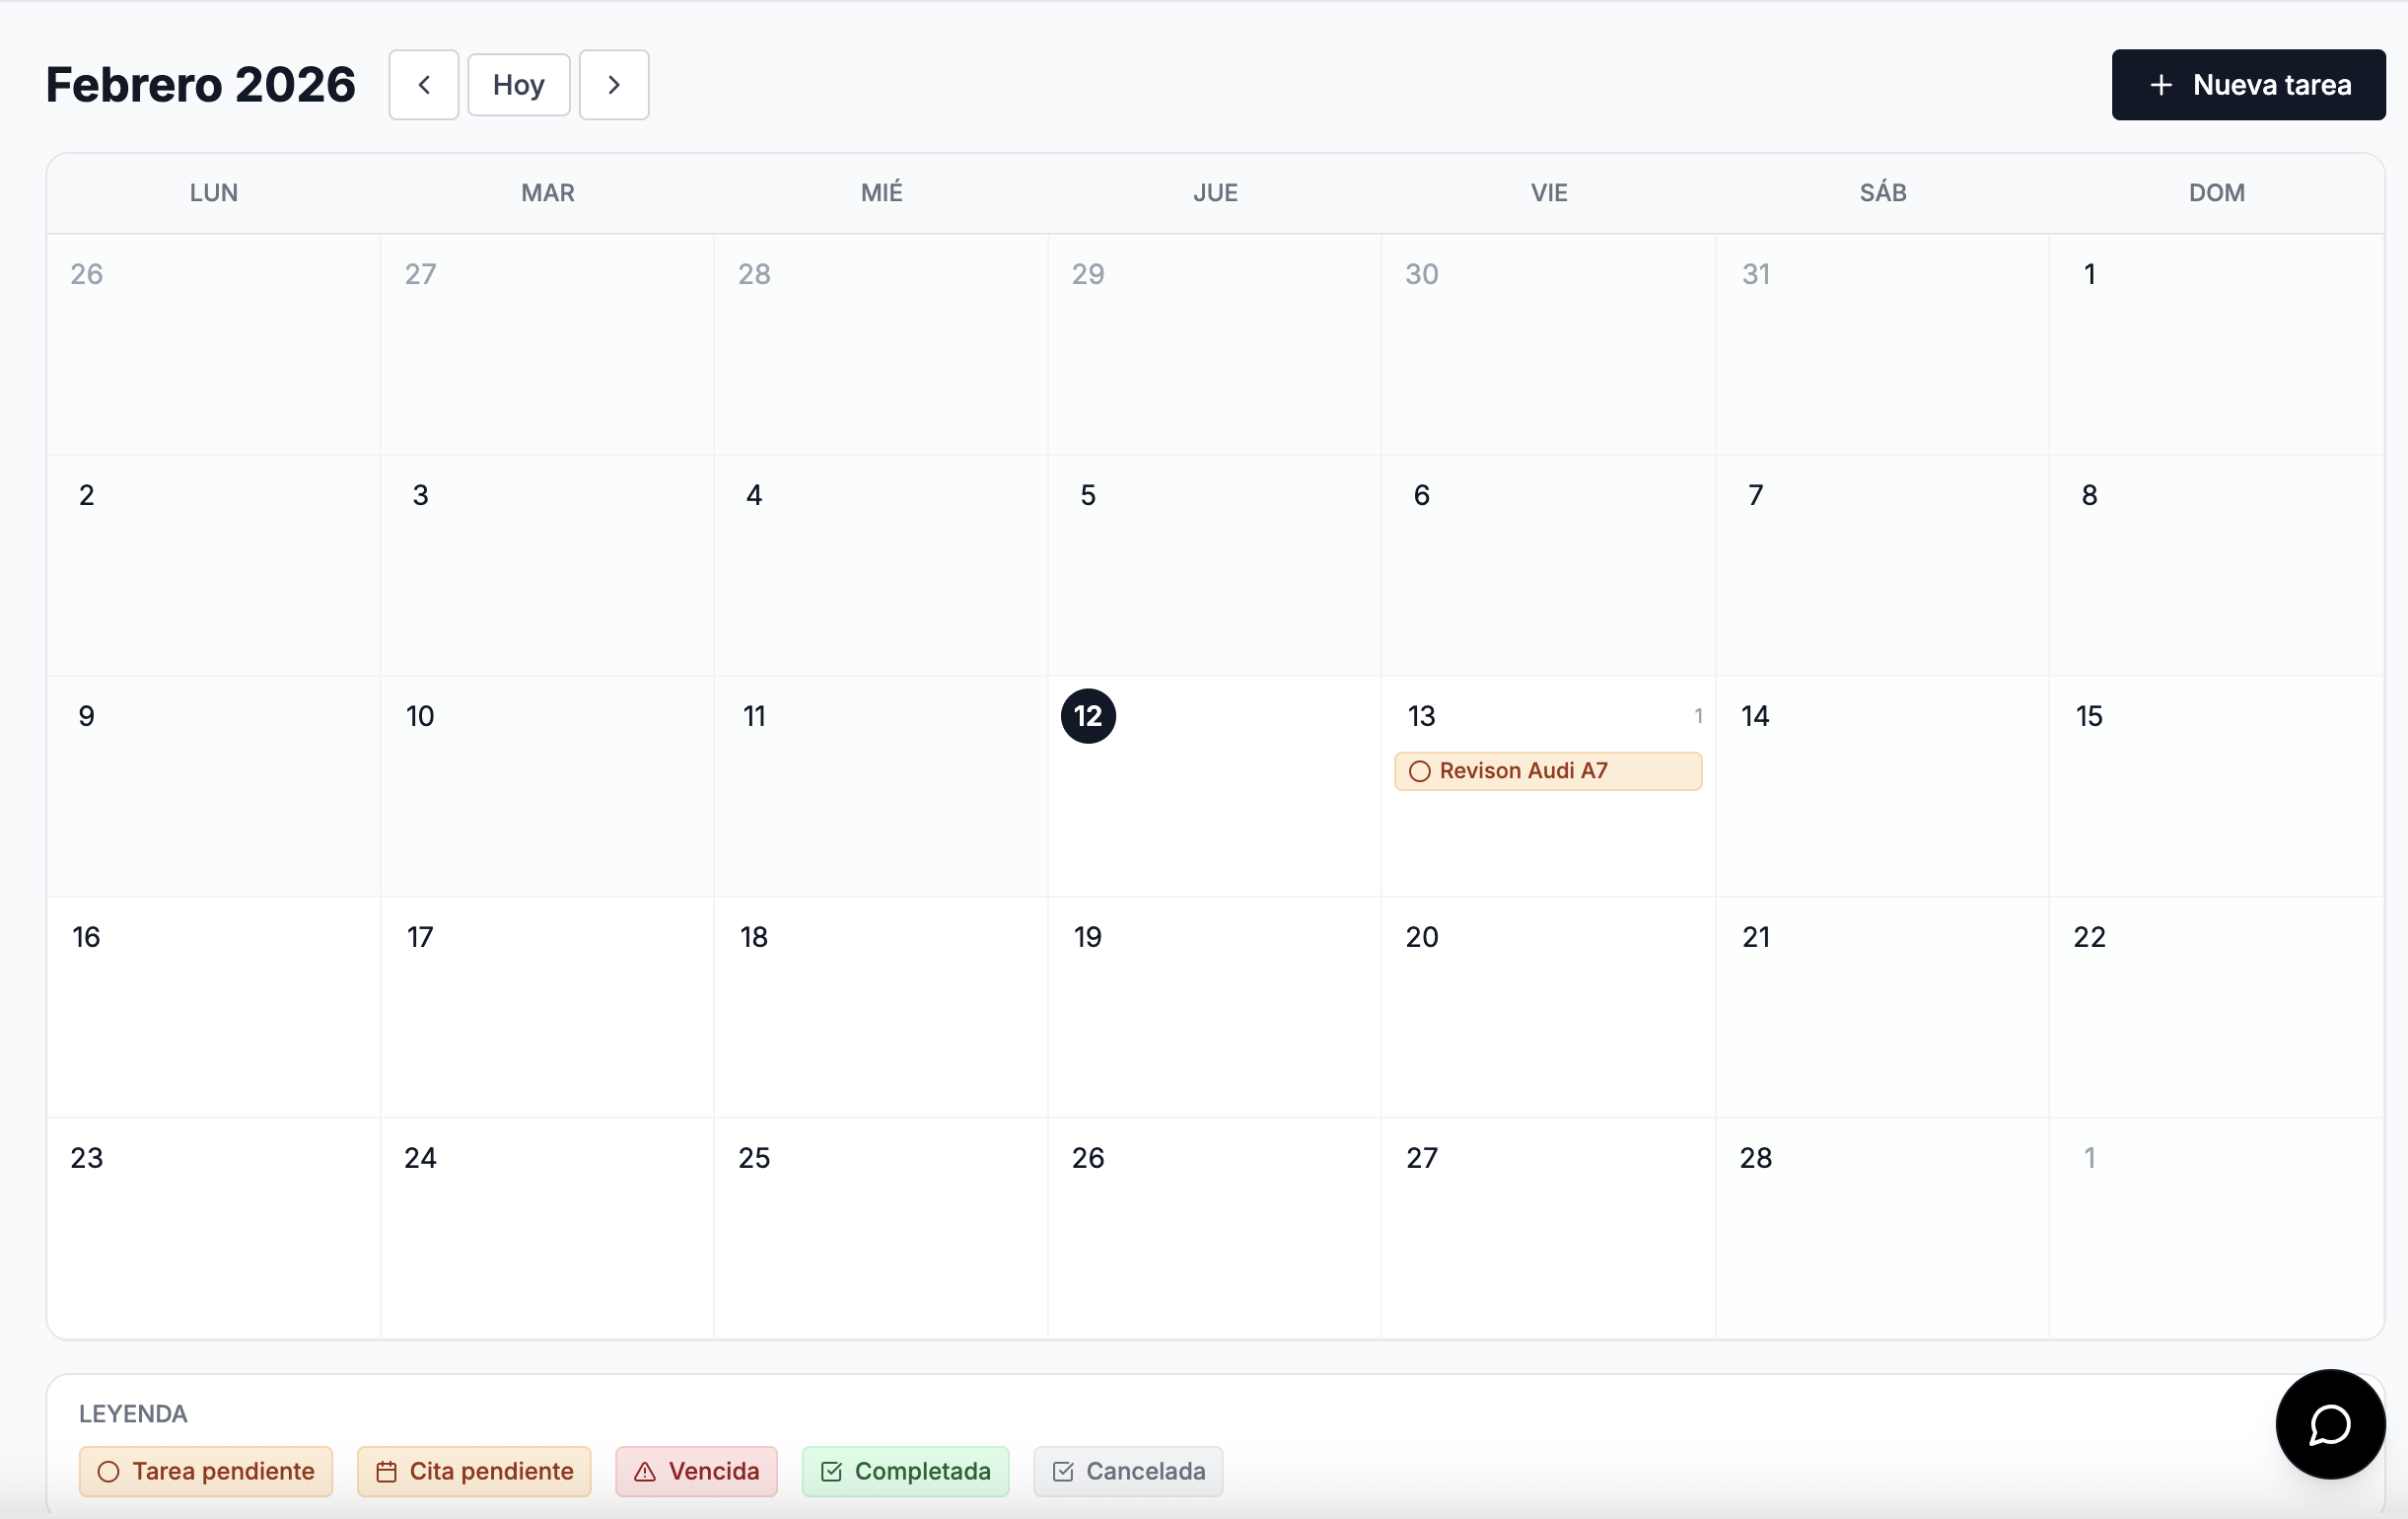The width and height of the screenshot is (2408, 1519).
Task: Click the DOM column header
Action: [x=2217, y=193]
